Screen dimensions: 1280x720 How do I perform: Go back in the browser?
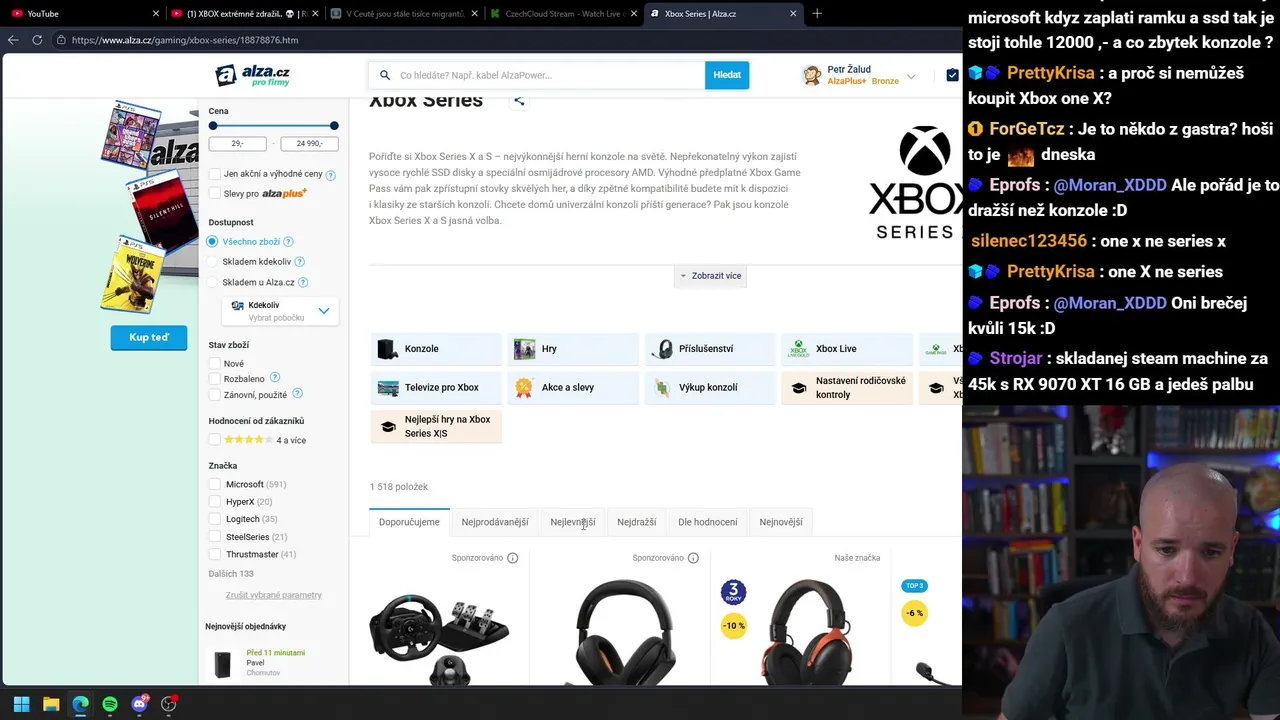pyautogui.click(x=13, y=40)
